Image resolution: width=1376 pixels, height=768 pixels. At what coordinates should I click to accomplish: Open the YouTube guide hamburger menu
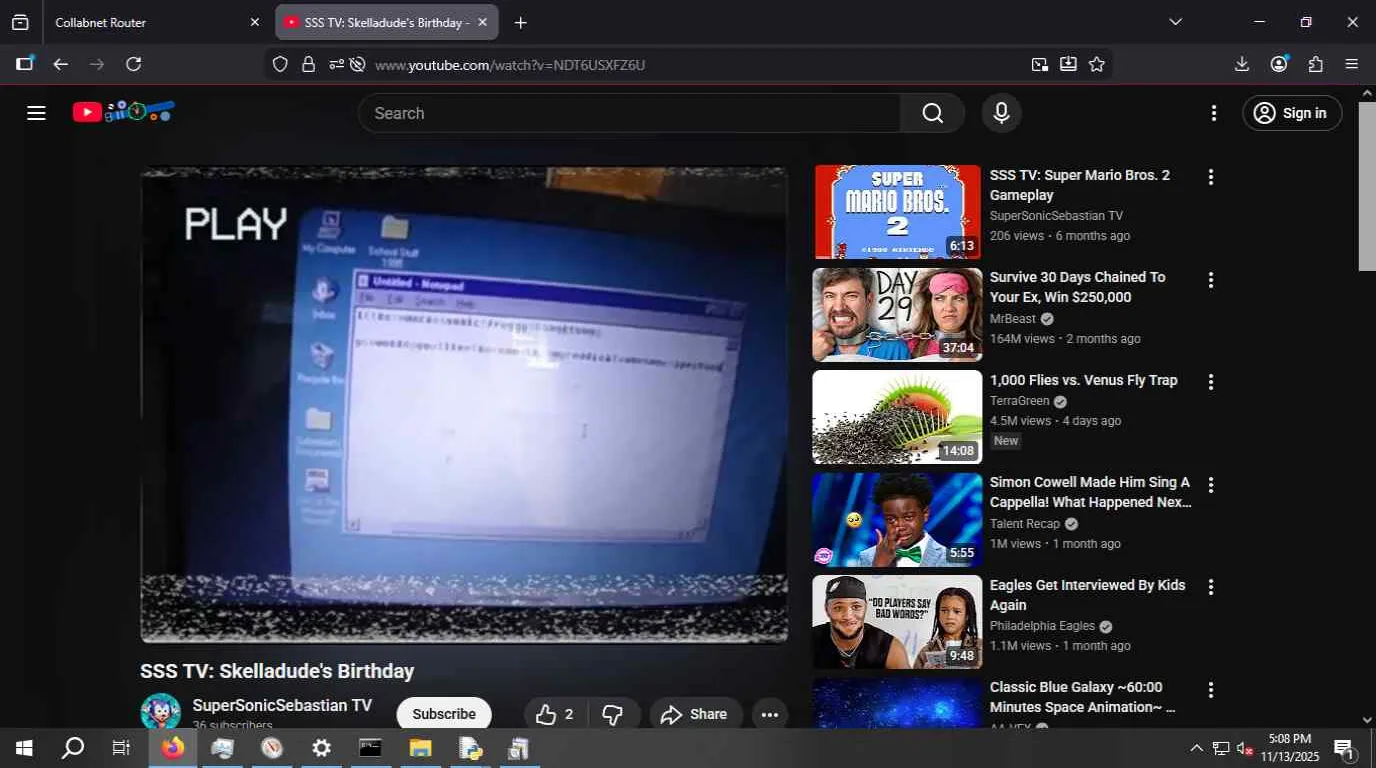tap(37, 113)
